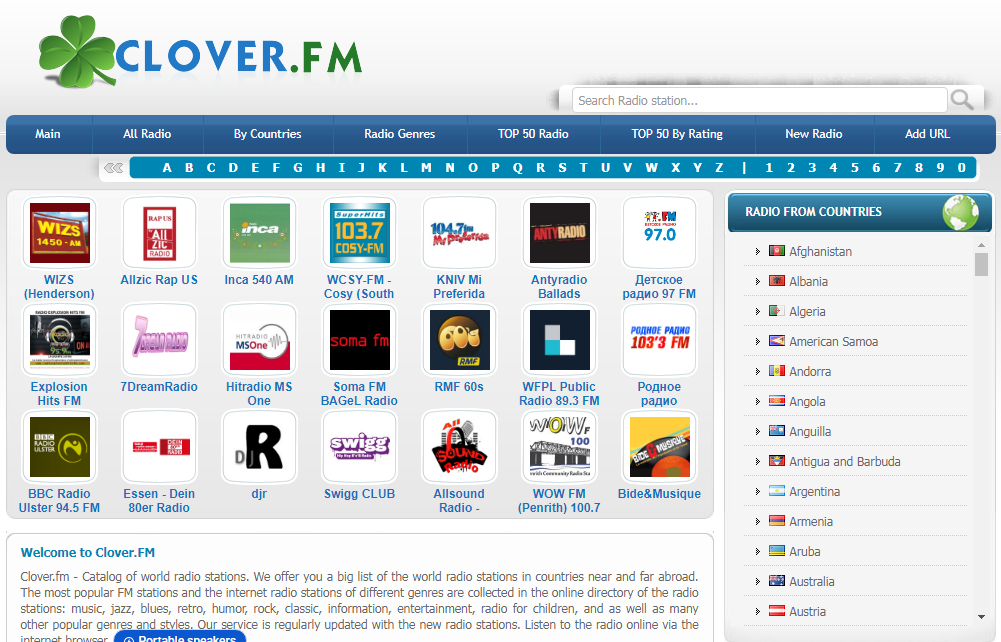Collapse the alphabet bar with the double-arrow

coord(113,167)
